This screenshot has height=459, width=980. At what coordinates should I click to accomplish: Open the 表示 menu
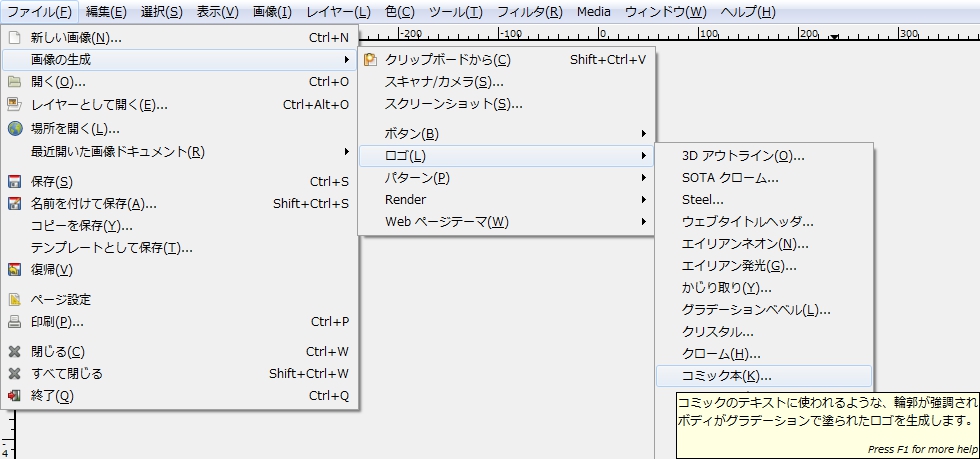coord(218,12)
